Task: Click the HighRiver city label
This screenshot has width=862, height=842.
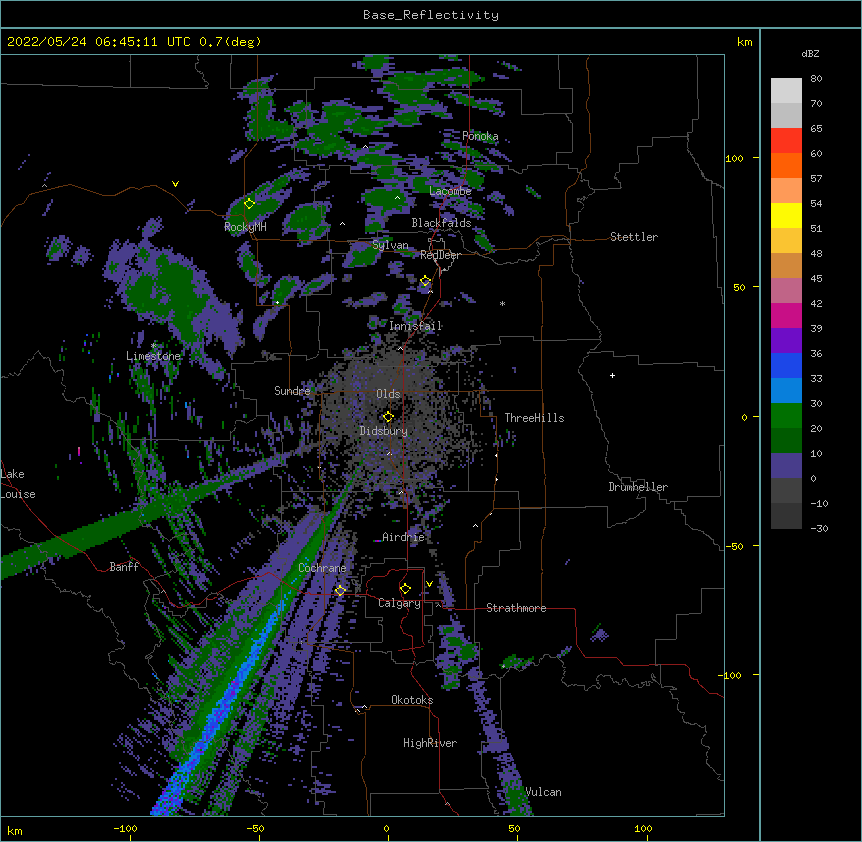Action: [x=430, y=743]
